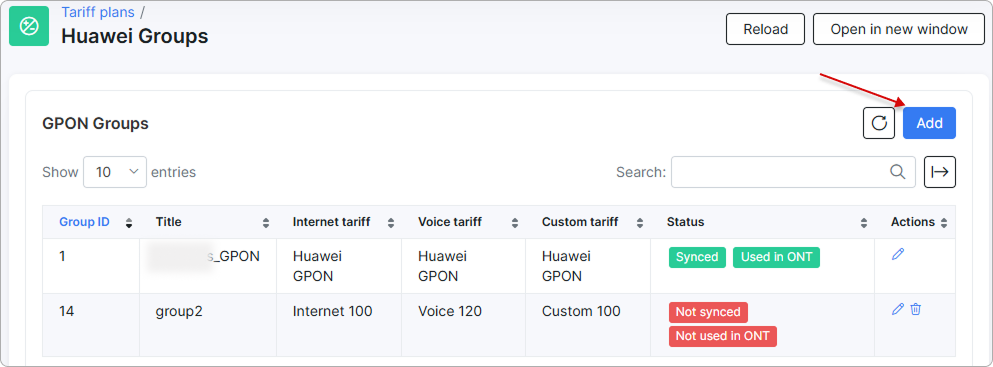Refresh GPON Groups with the circular arrow icon
993x367 pixels.
pos(879,123)
